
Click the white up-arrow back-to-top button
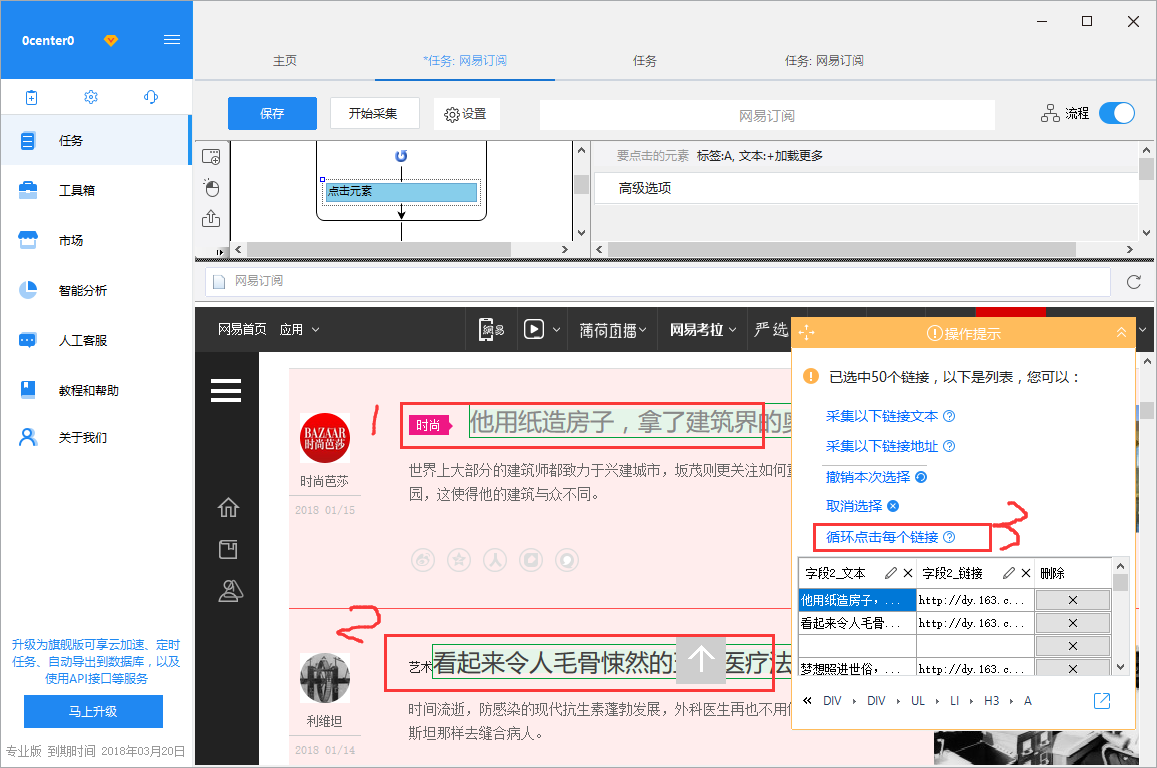pyautogui.click(x=701, y=659)
